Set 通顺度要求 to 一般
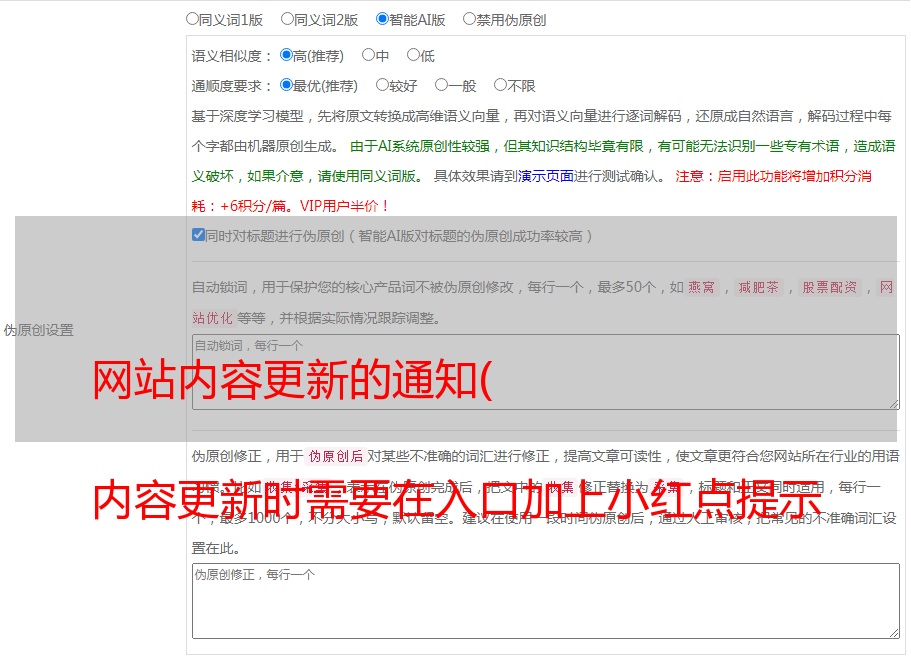The width and height of the screenshot is (911, 658). point(442,85)
